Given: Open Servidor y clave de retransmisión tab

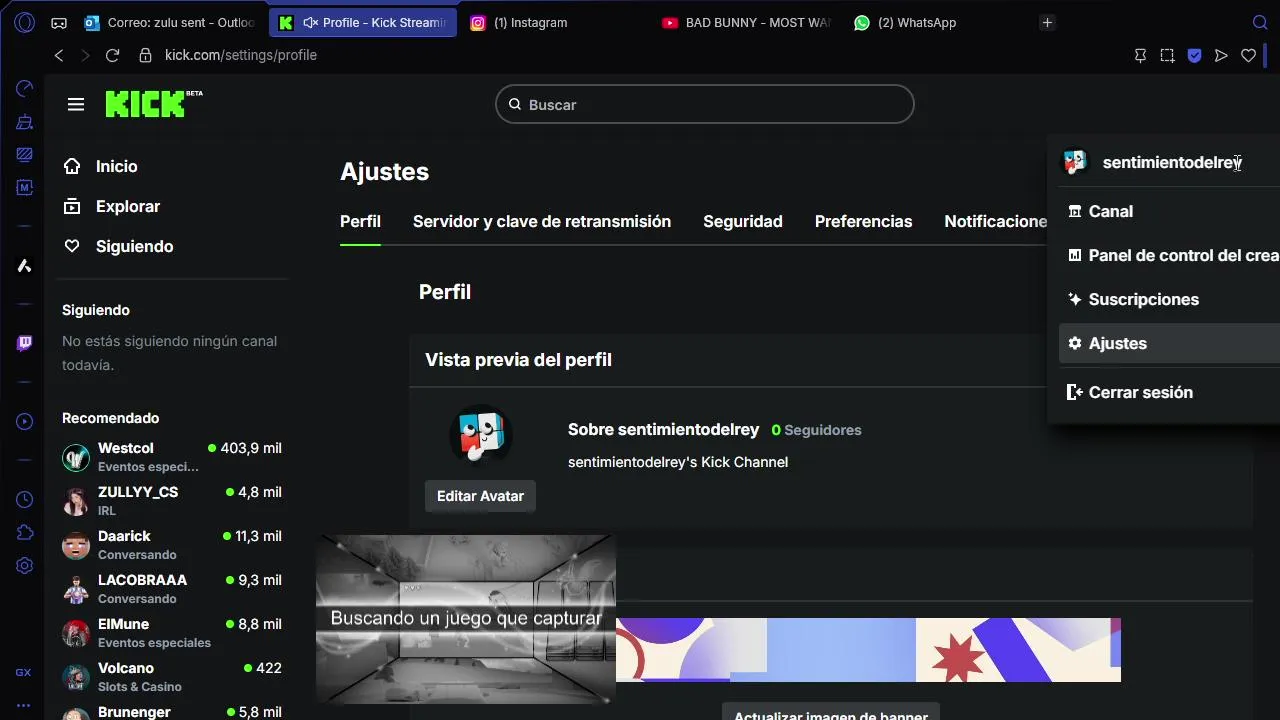Looking at the screenshot, I should pyautogui.click(x=542, y=221).
